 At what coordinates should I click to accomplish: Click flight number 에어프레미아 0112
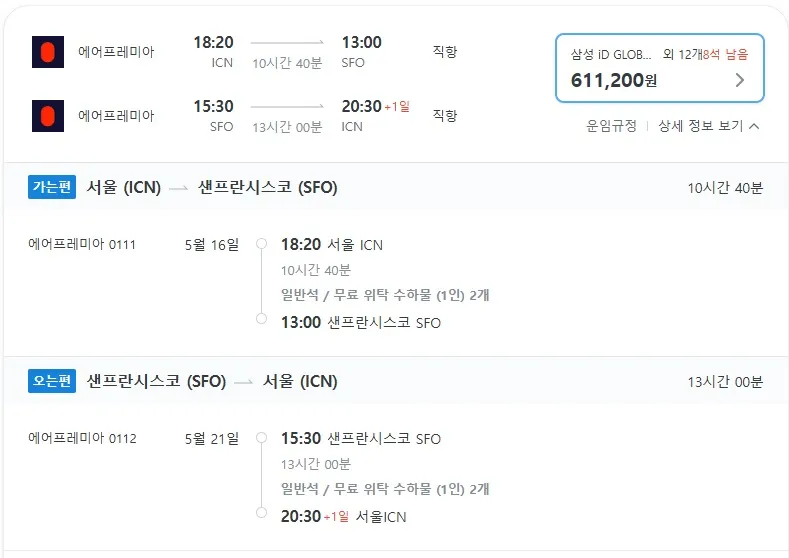click(x=83, y=438)
